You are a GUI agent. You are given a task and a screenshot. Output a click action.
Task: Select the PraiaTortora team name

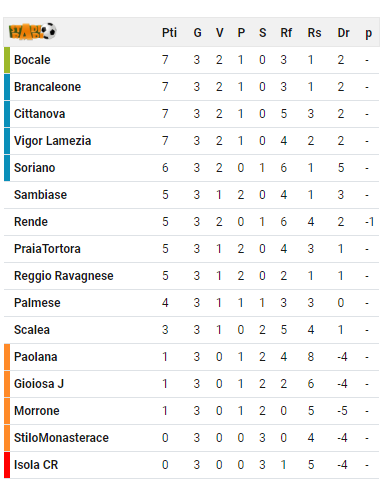[x=47, y=249]
